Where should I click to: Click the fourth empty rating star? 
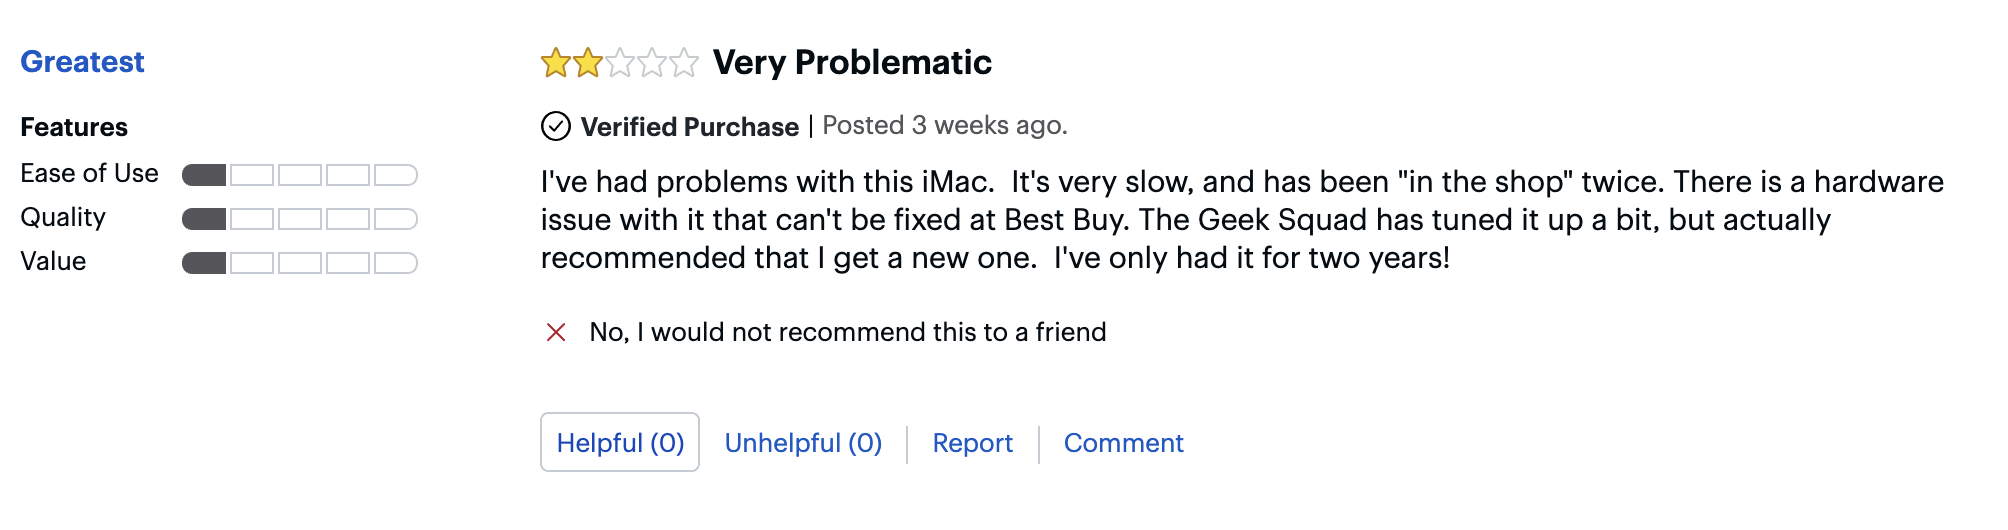pos(652,63)
